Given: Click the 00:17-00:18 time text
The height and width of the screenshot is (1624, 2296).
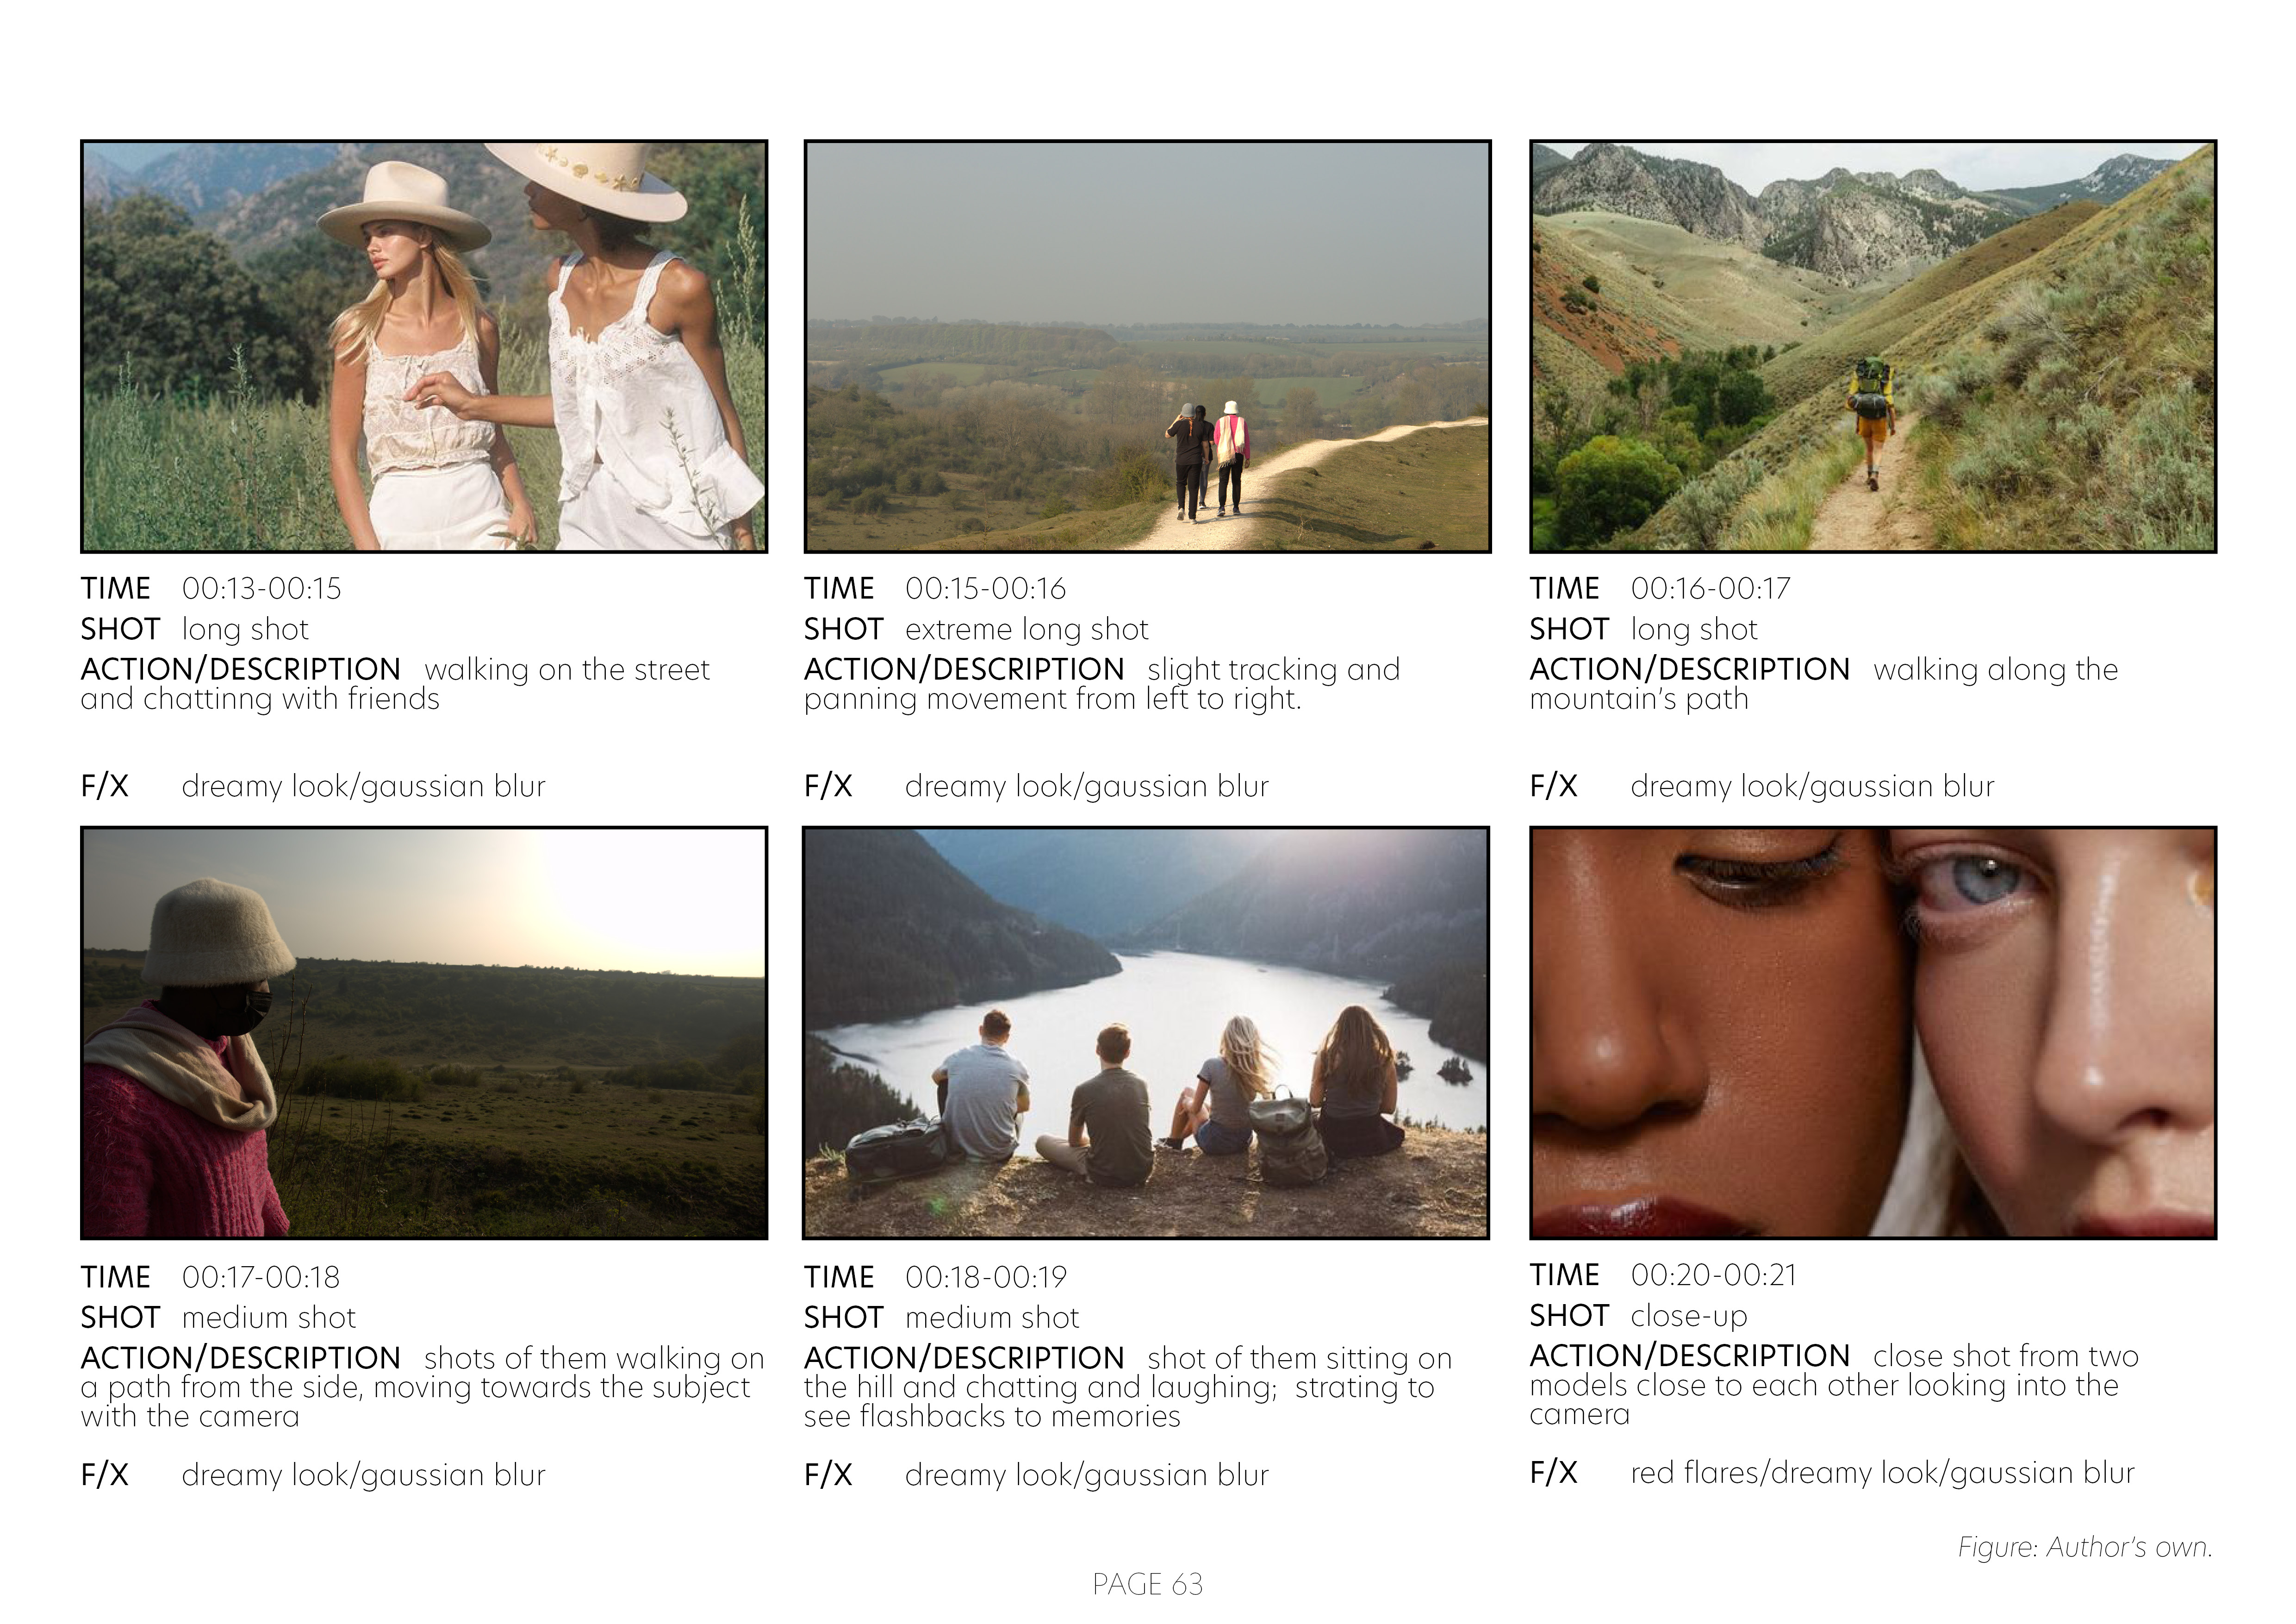Looking at the screenshot, I should pyautogui.click(x=260, y=1277).
